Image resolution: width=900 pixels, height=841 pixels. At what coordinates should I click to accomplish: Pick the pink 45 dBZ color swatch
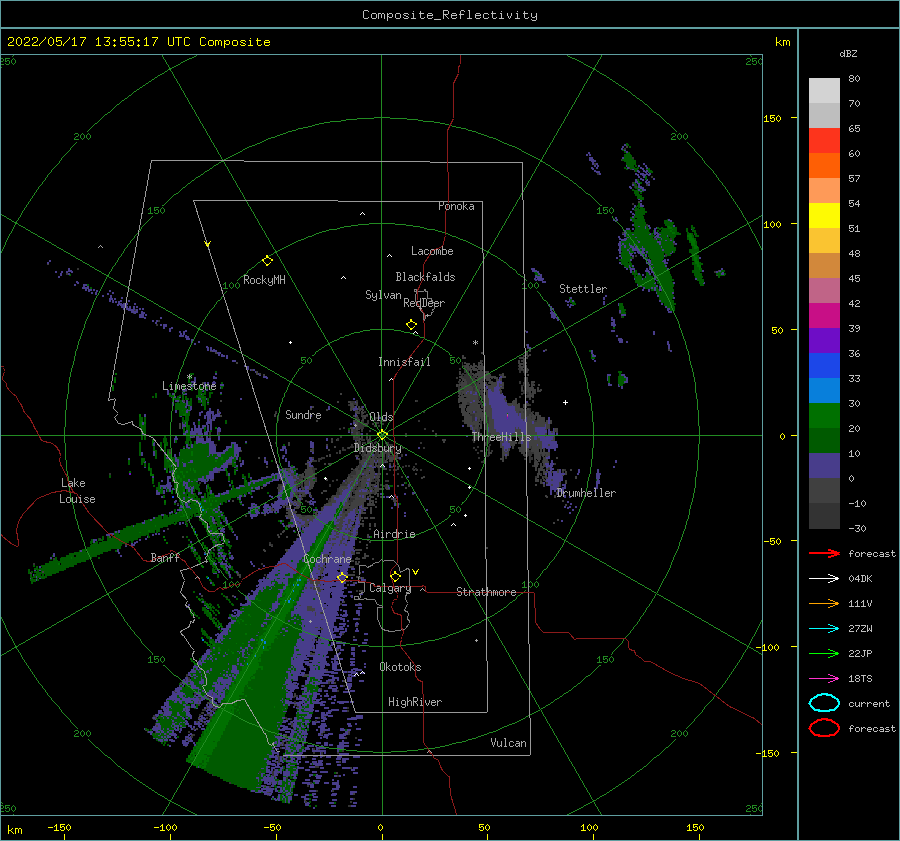tap(824, 291)
